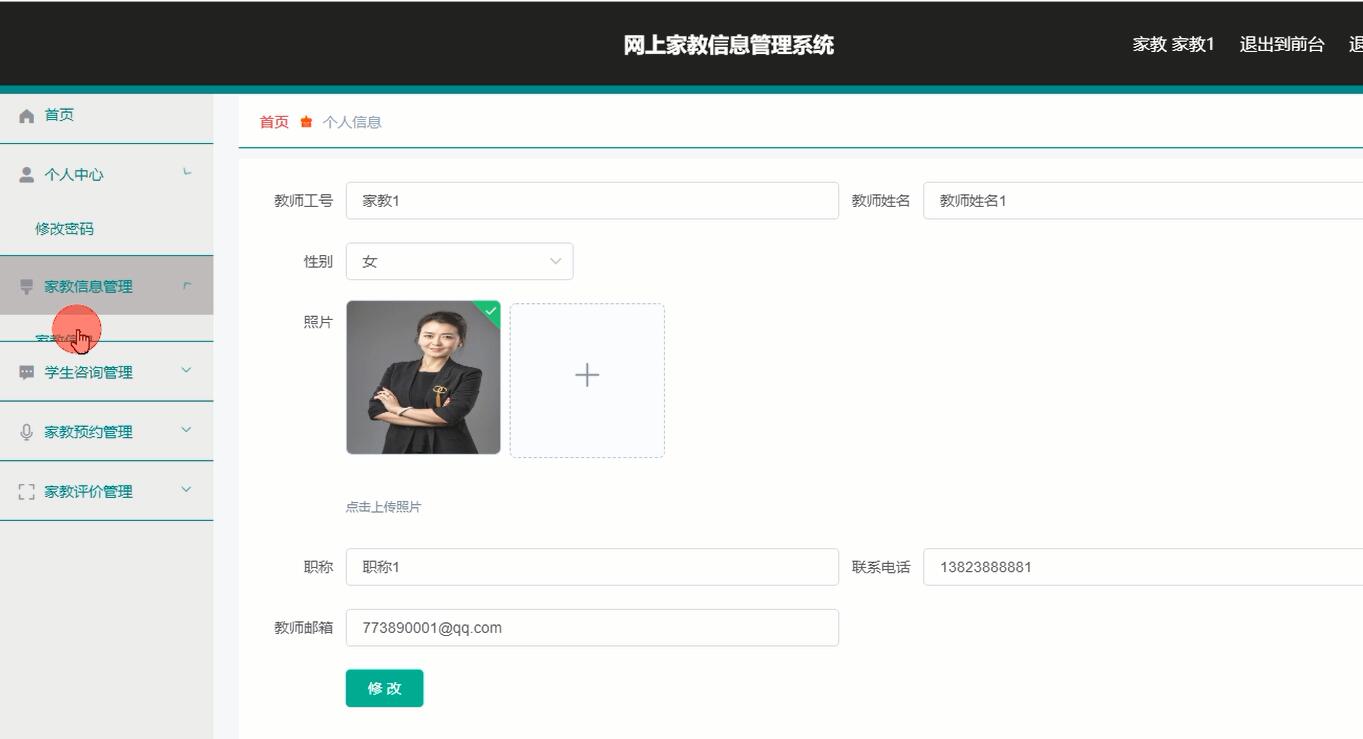Image resolution: width=1363 pixels, height=739 pixels.
Task: Click the uploaded teacher photo thumbnail
Action: 423,378
